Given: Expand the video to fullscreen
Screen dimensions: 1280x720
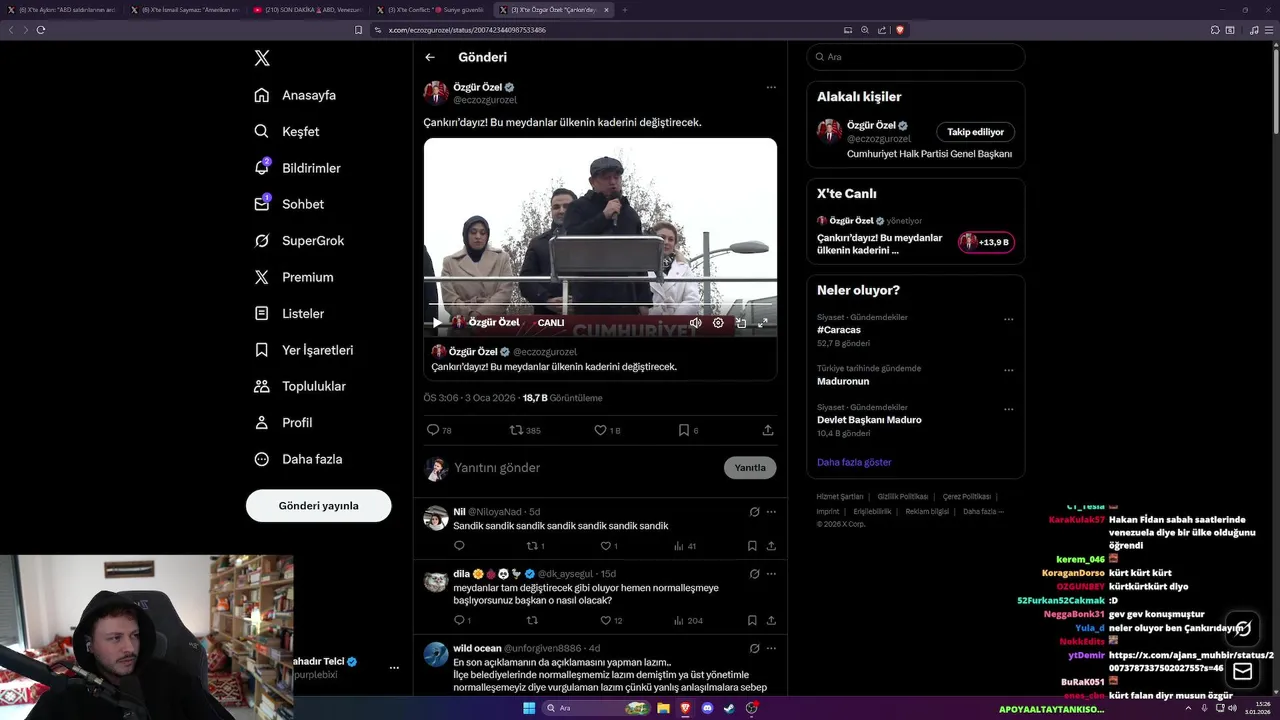Looking at the screenshot, I should pyautogui.click(x=762, y=322).
